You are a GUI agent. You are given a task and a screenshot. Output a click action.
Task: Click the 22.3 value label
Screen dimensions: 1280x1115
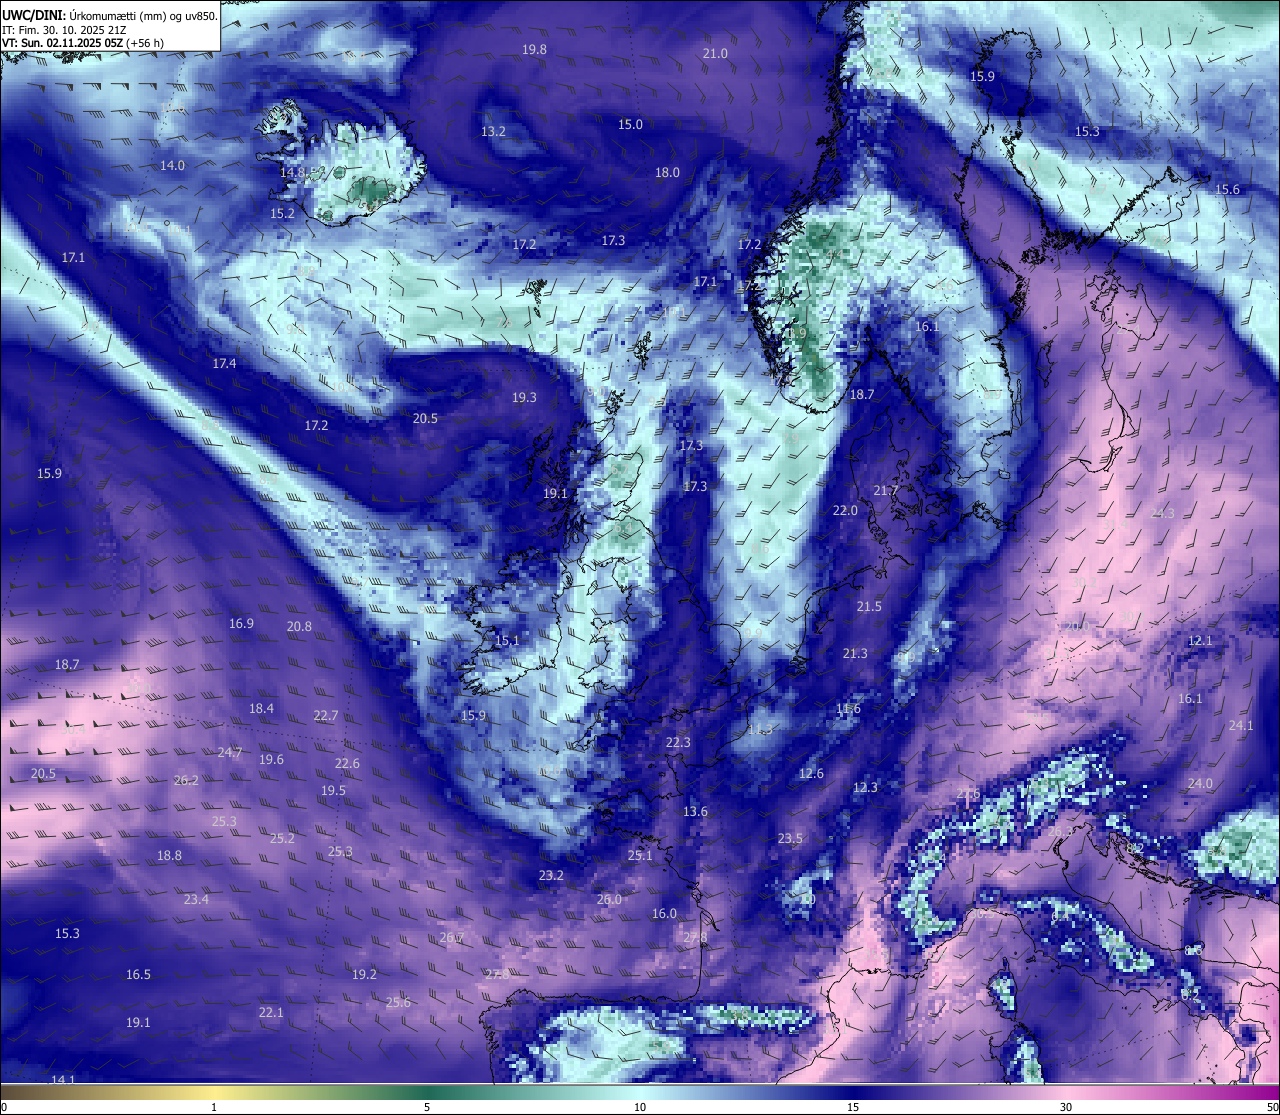(678, 743)
